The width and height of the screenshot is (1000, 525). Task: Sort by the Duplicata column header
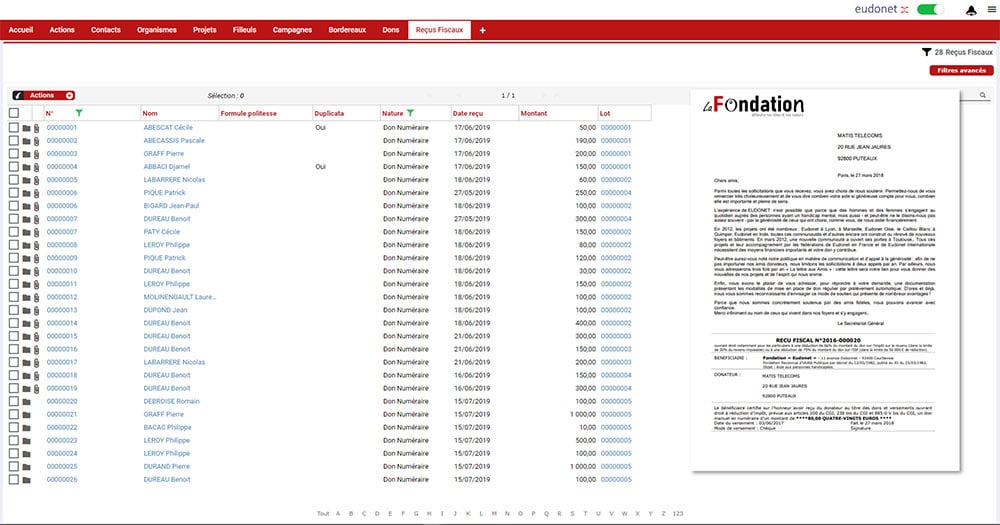pyautogui.click(x=329, y=114)
